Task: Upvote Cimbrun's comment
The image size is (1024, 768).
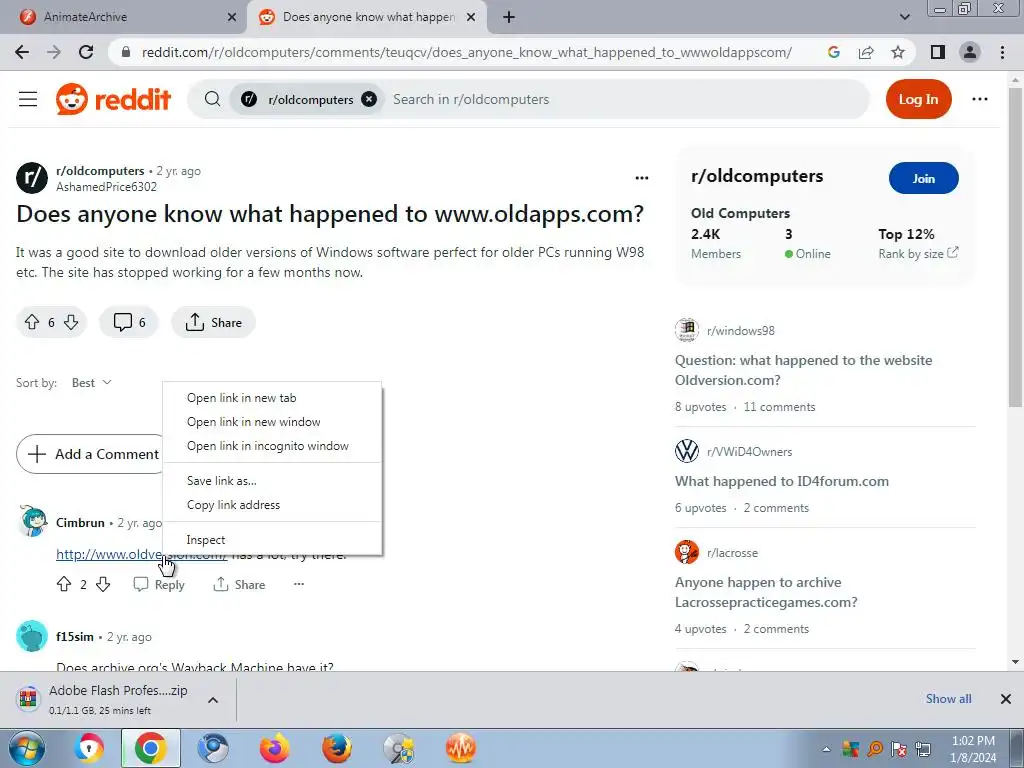Action: [x=64, y=584]
